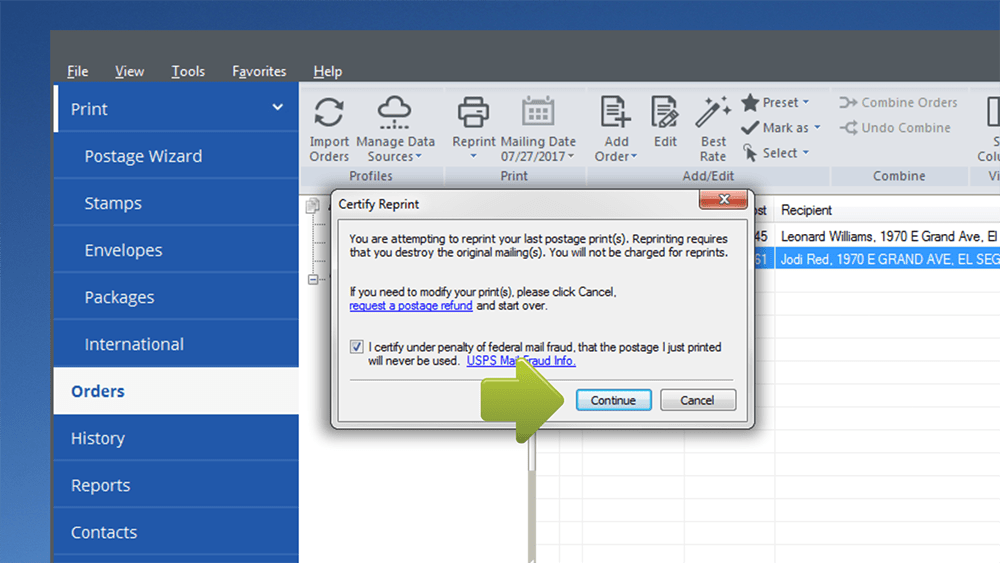Expand the Reprint dropdown arrow
This screenshot has width=1000, height=563.
tap(473, 156)
